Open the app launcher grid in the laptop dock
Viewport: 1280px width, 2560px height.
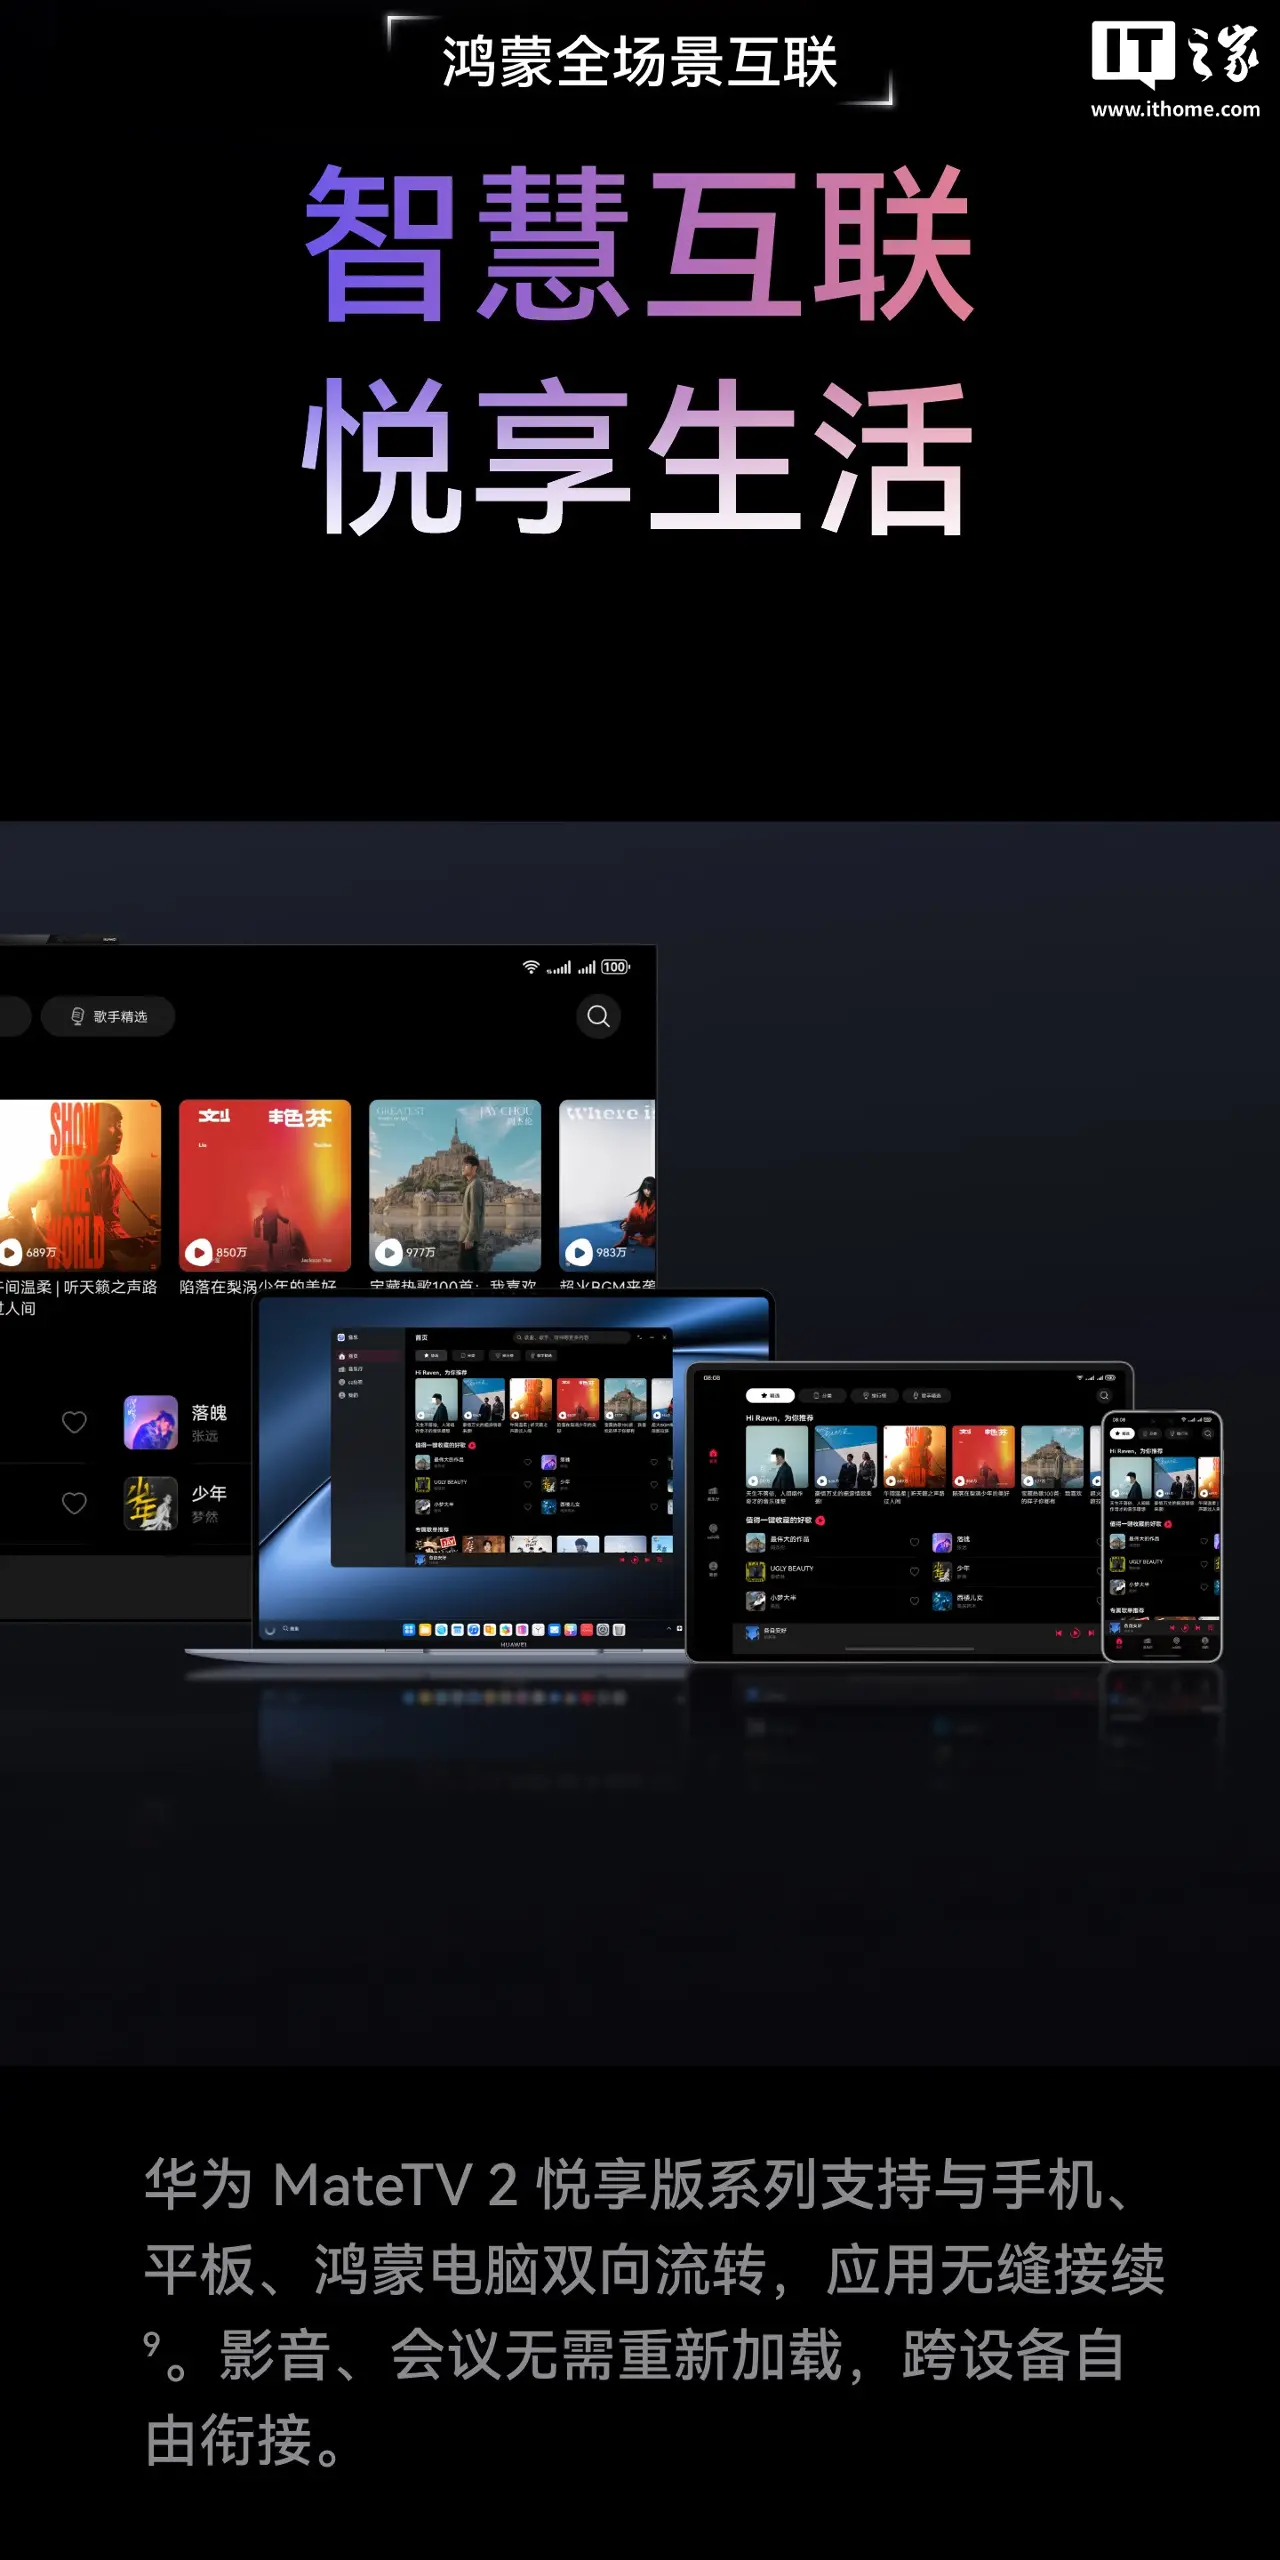coord(409,1629)
